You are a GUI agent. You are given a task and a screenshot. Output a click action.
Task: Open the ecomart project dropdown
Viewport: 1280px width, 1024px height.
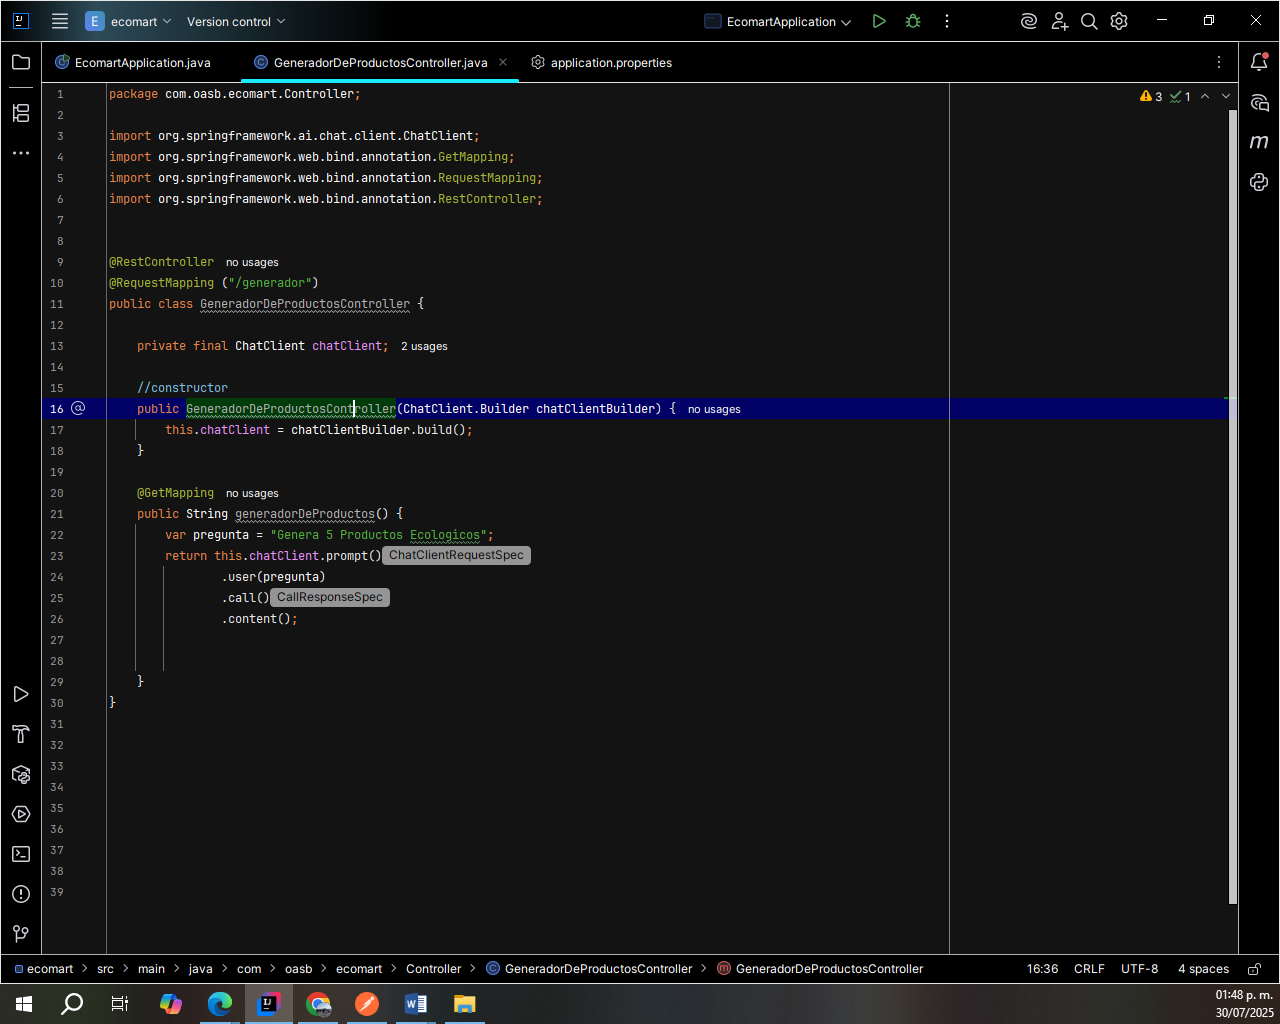click(x=129, y=21)
